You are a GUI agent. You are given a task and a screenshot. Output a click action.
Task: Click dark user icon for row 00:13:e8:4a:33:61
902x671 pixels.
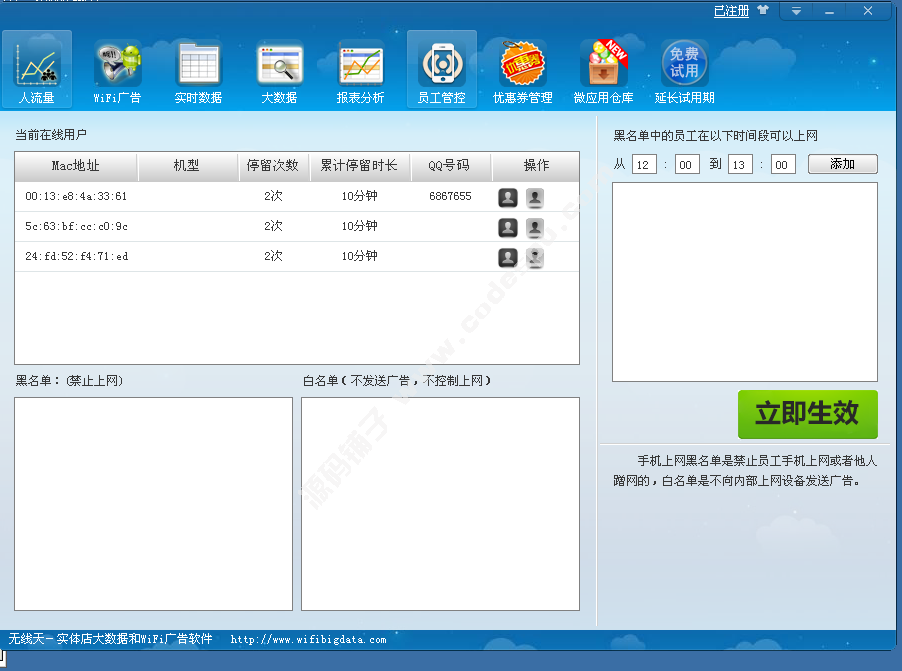[507, 198]
